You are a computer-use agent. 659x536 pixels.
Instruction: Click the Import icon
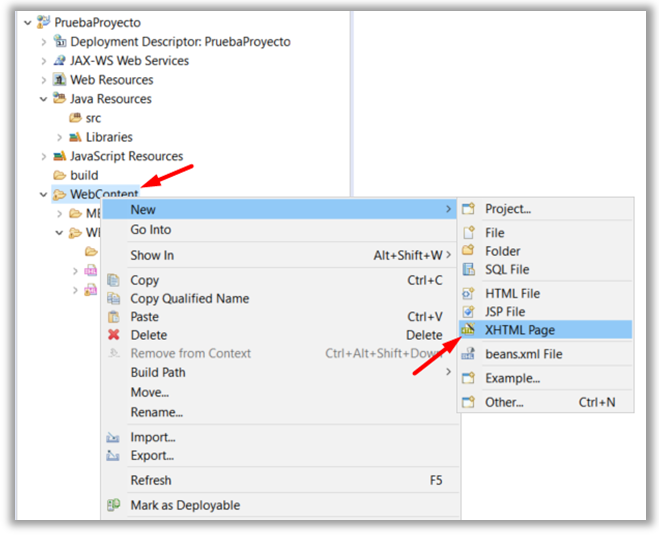(114, 437)
